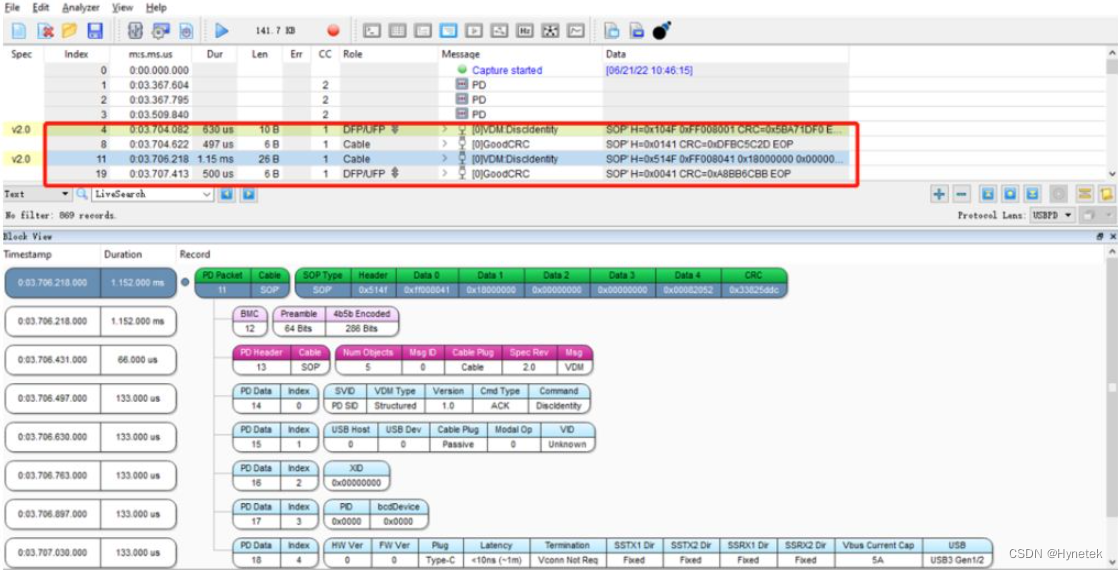Select the 0:03.706.218.000 timestamp block

[52, 283]
